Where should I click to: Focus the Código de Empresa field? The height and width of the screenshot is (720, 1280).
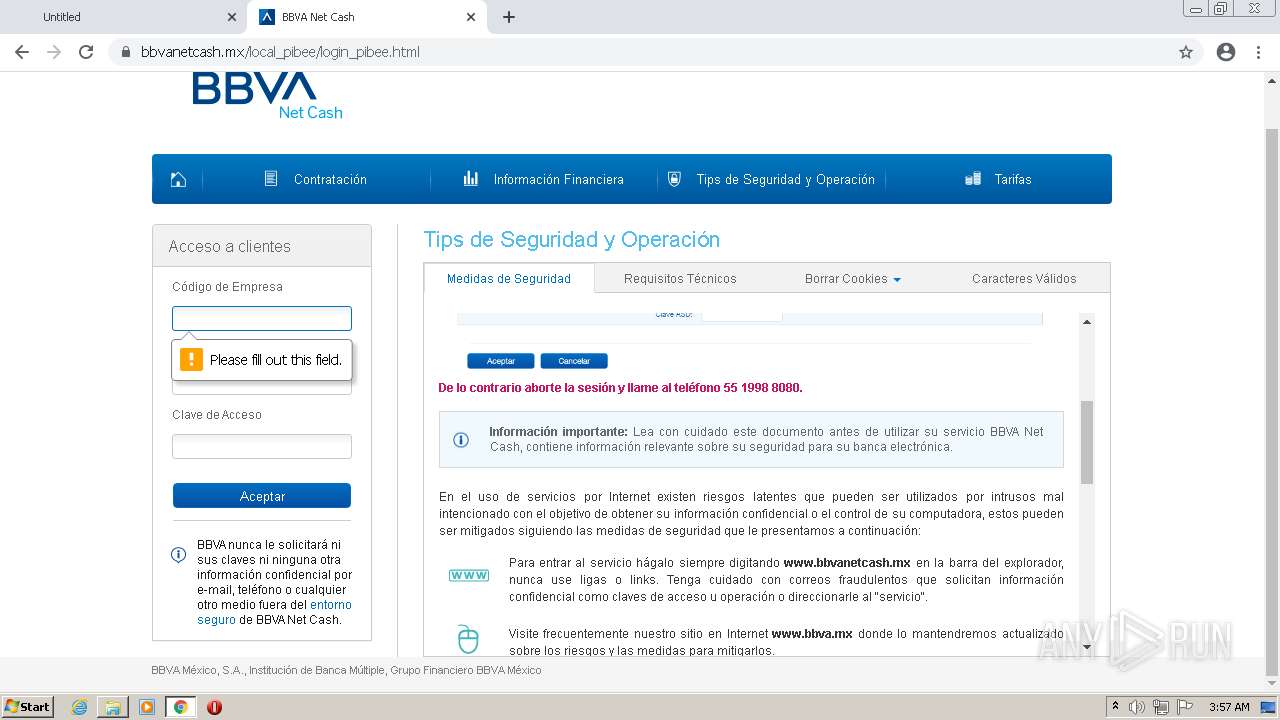[x=262, y=318]
